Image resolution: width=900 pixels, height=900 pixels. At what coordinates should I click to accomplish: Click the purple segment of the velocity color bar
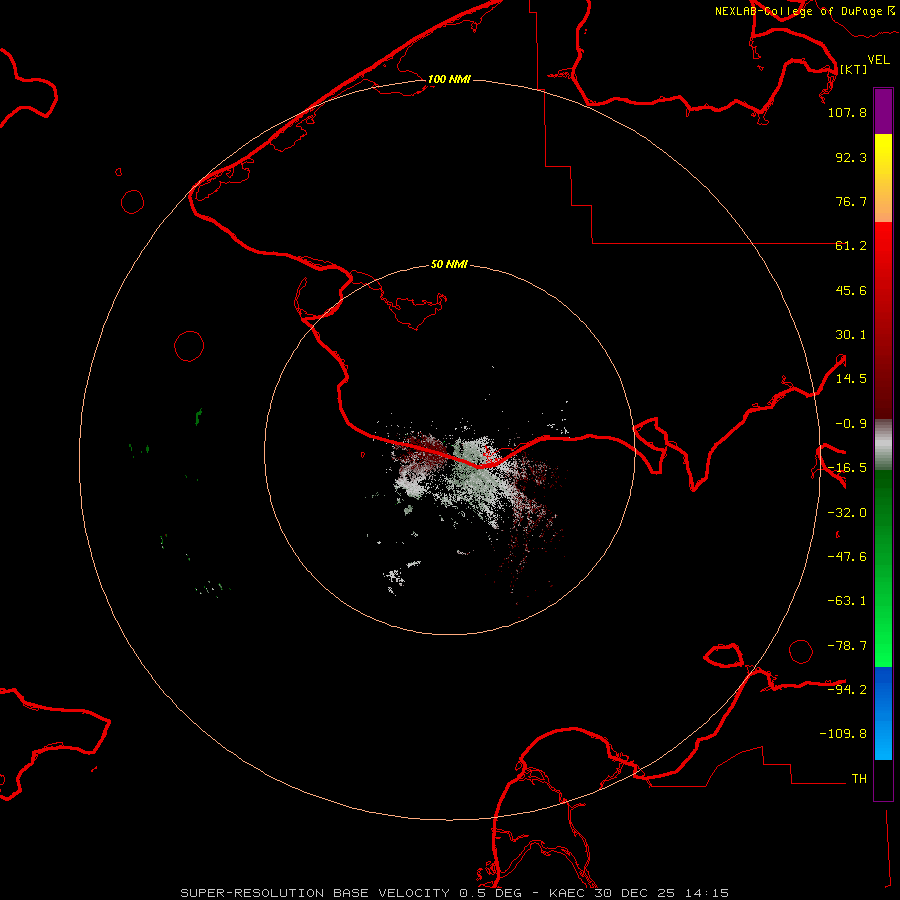click(x=883, y=112)
